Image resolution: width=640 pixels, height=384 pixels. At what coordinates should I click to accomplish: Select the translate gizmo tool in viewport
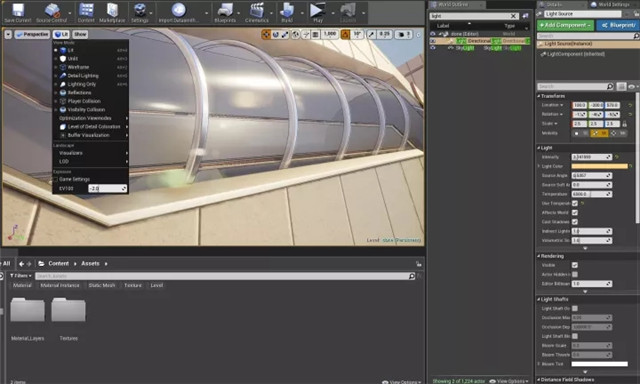click(x=266, y=35)
